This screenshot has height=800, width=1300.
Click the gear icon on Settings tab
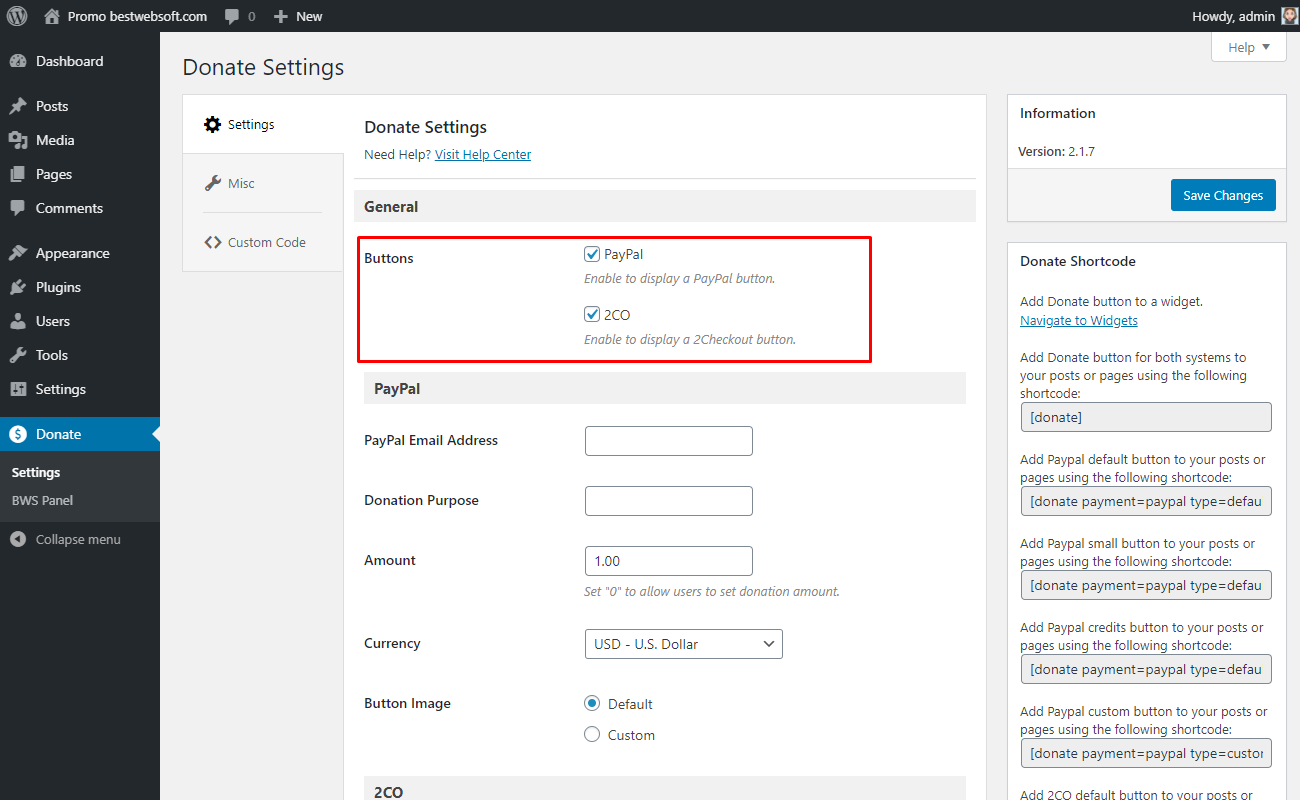[212, 124]
